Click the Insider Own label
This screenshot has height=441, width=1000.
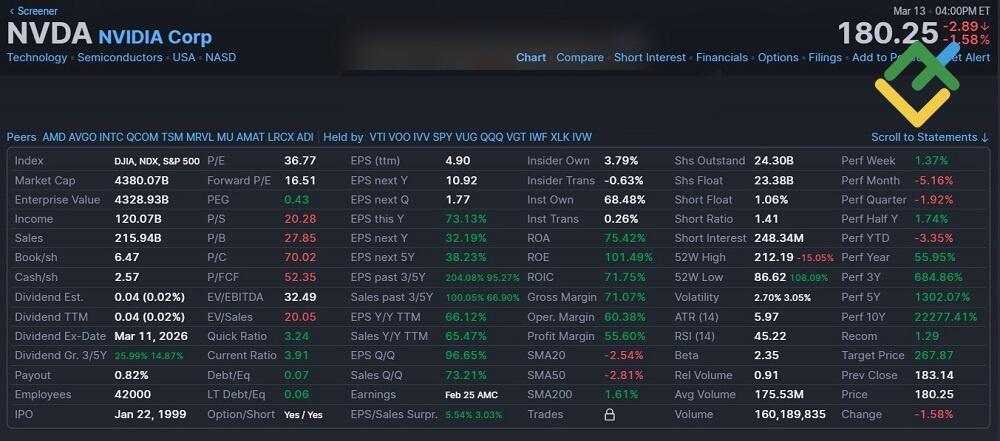(x=558, y=161)
